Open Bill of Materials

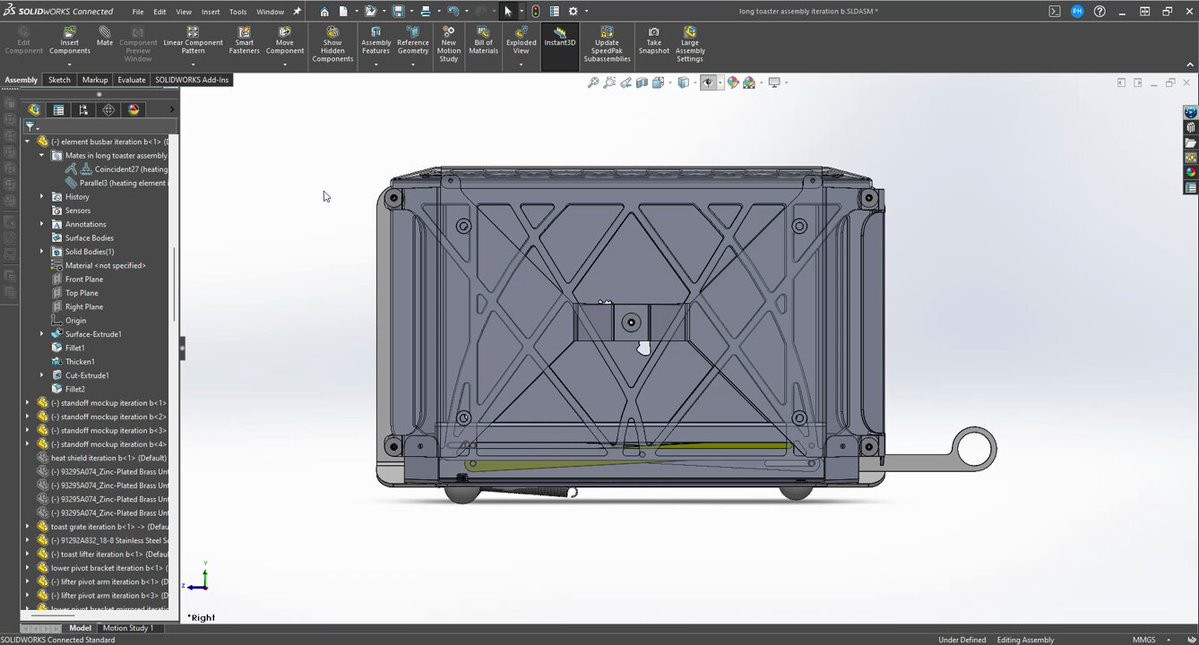[483, 41]
